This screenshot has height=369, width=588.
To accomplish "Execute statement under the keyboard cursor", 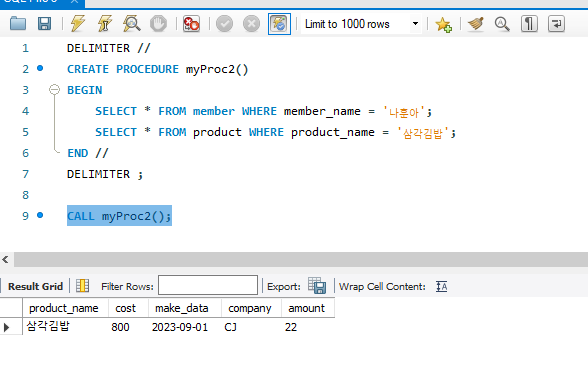I will [105, 24].
